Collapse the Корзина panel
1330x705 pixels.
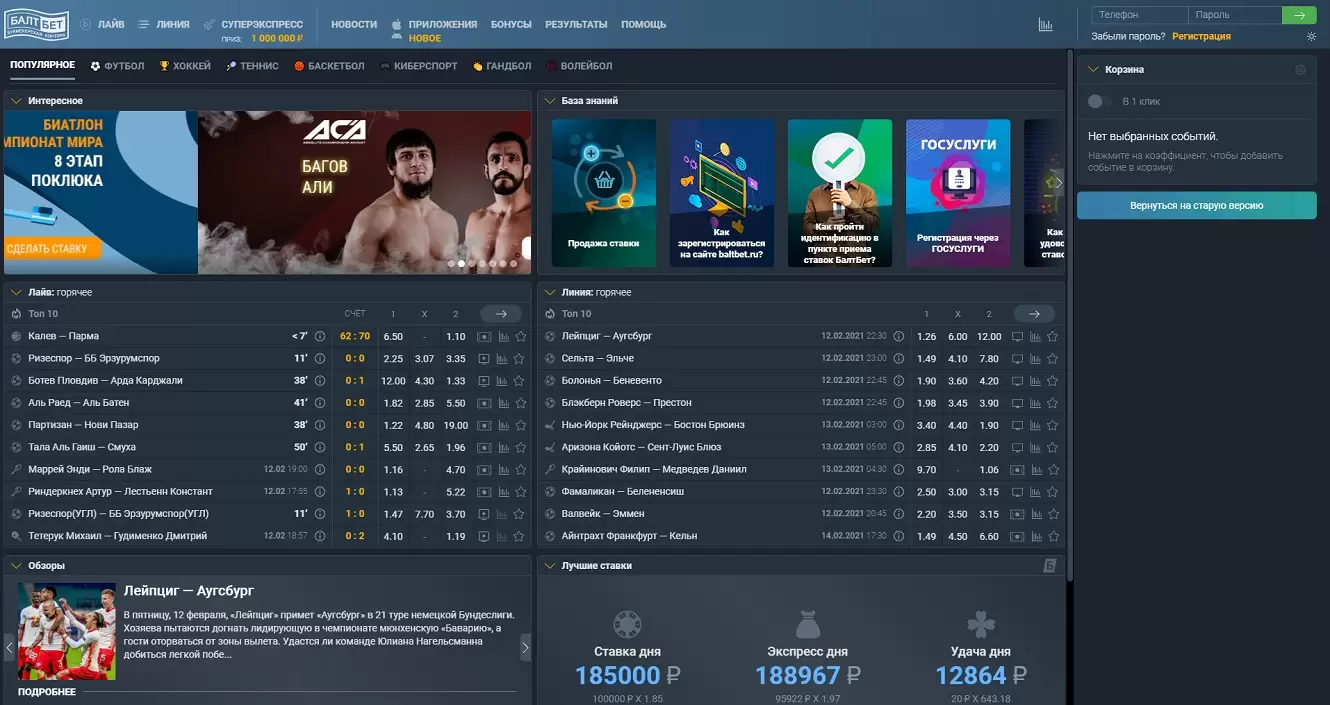point(1093,70)
